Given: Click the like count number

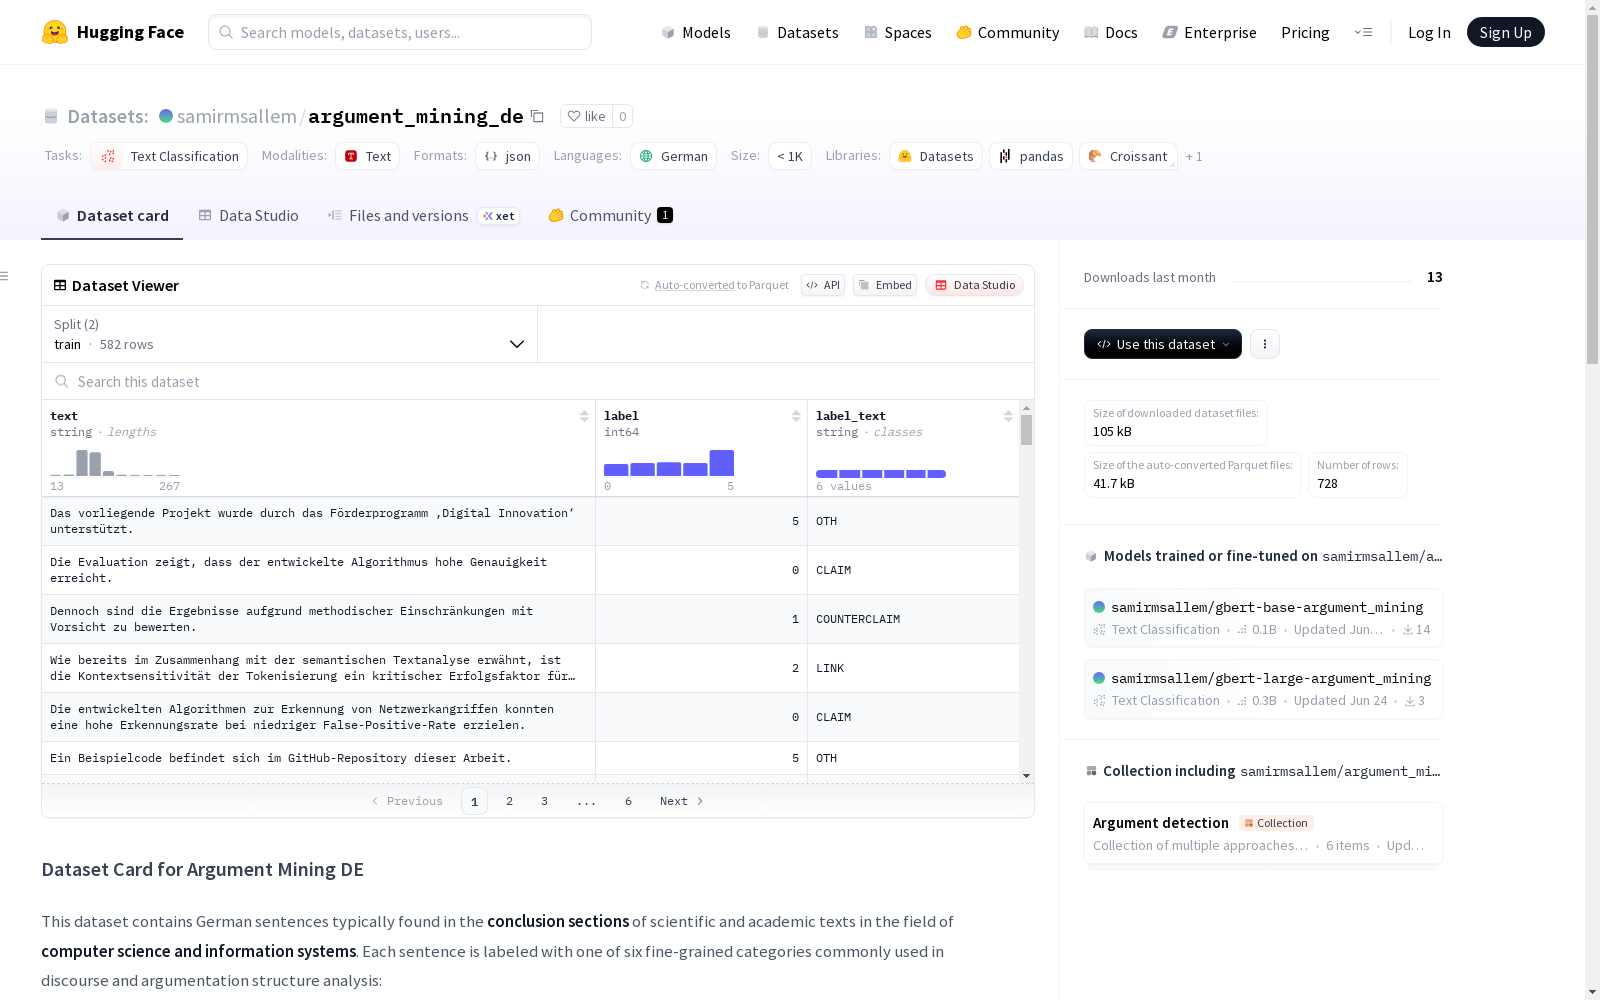Looking at the screenshot, I should pos(622,116).
